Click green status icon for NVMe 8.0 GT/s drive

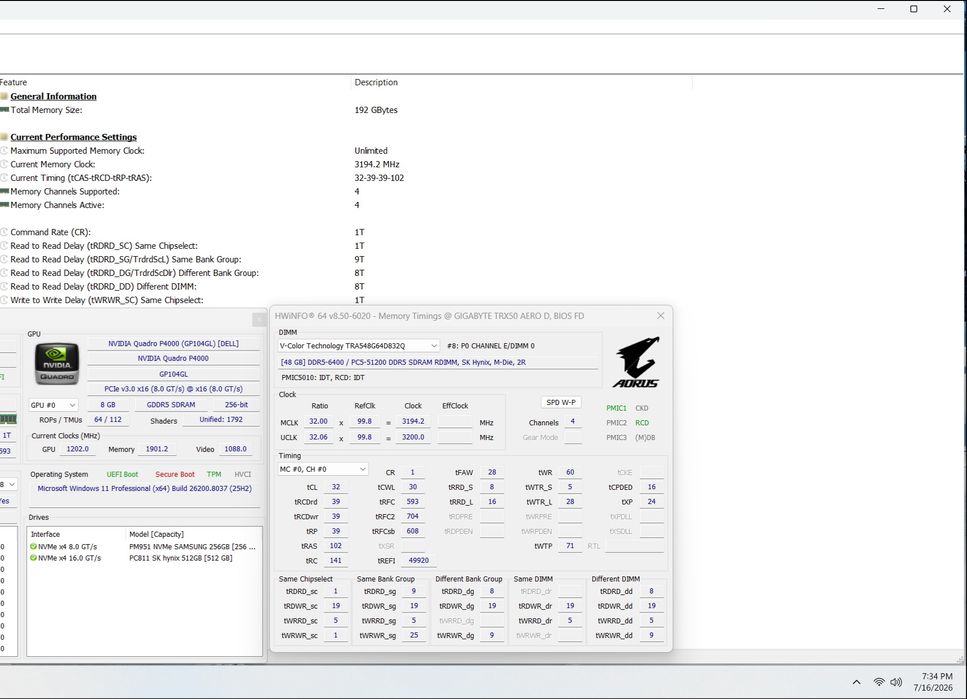click(33, 547)
